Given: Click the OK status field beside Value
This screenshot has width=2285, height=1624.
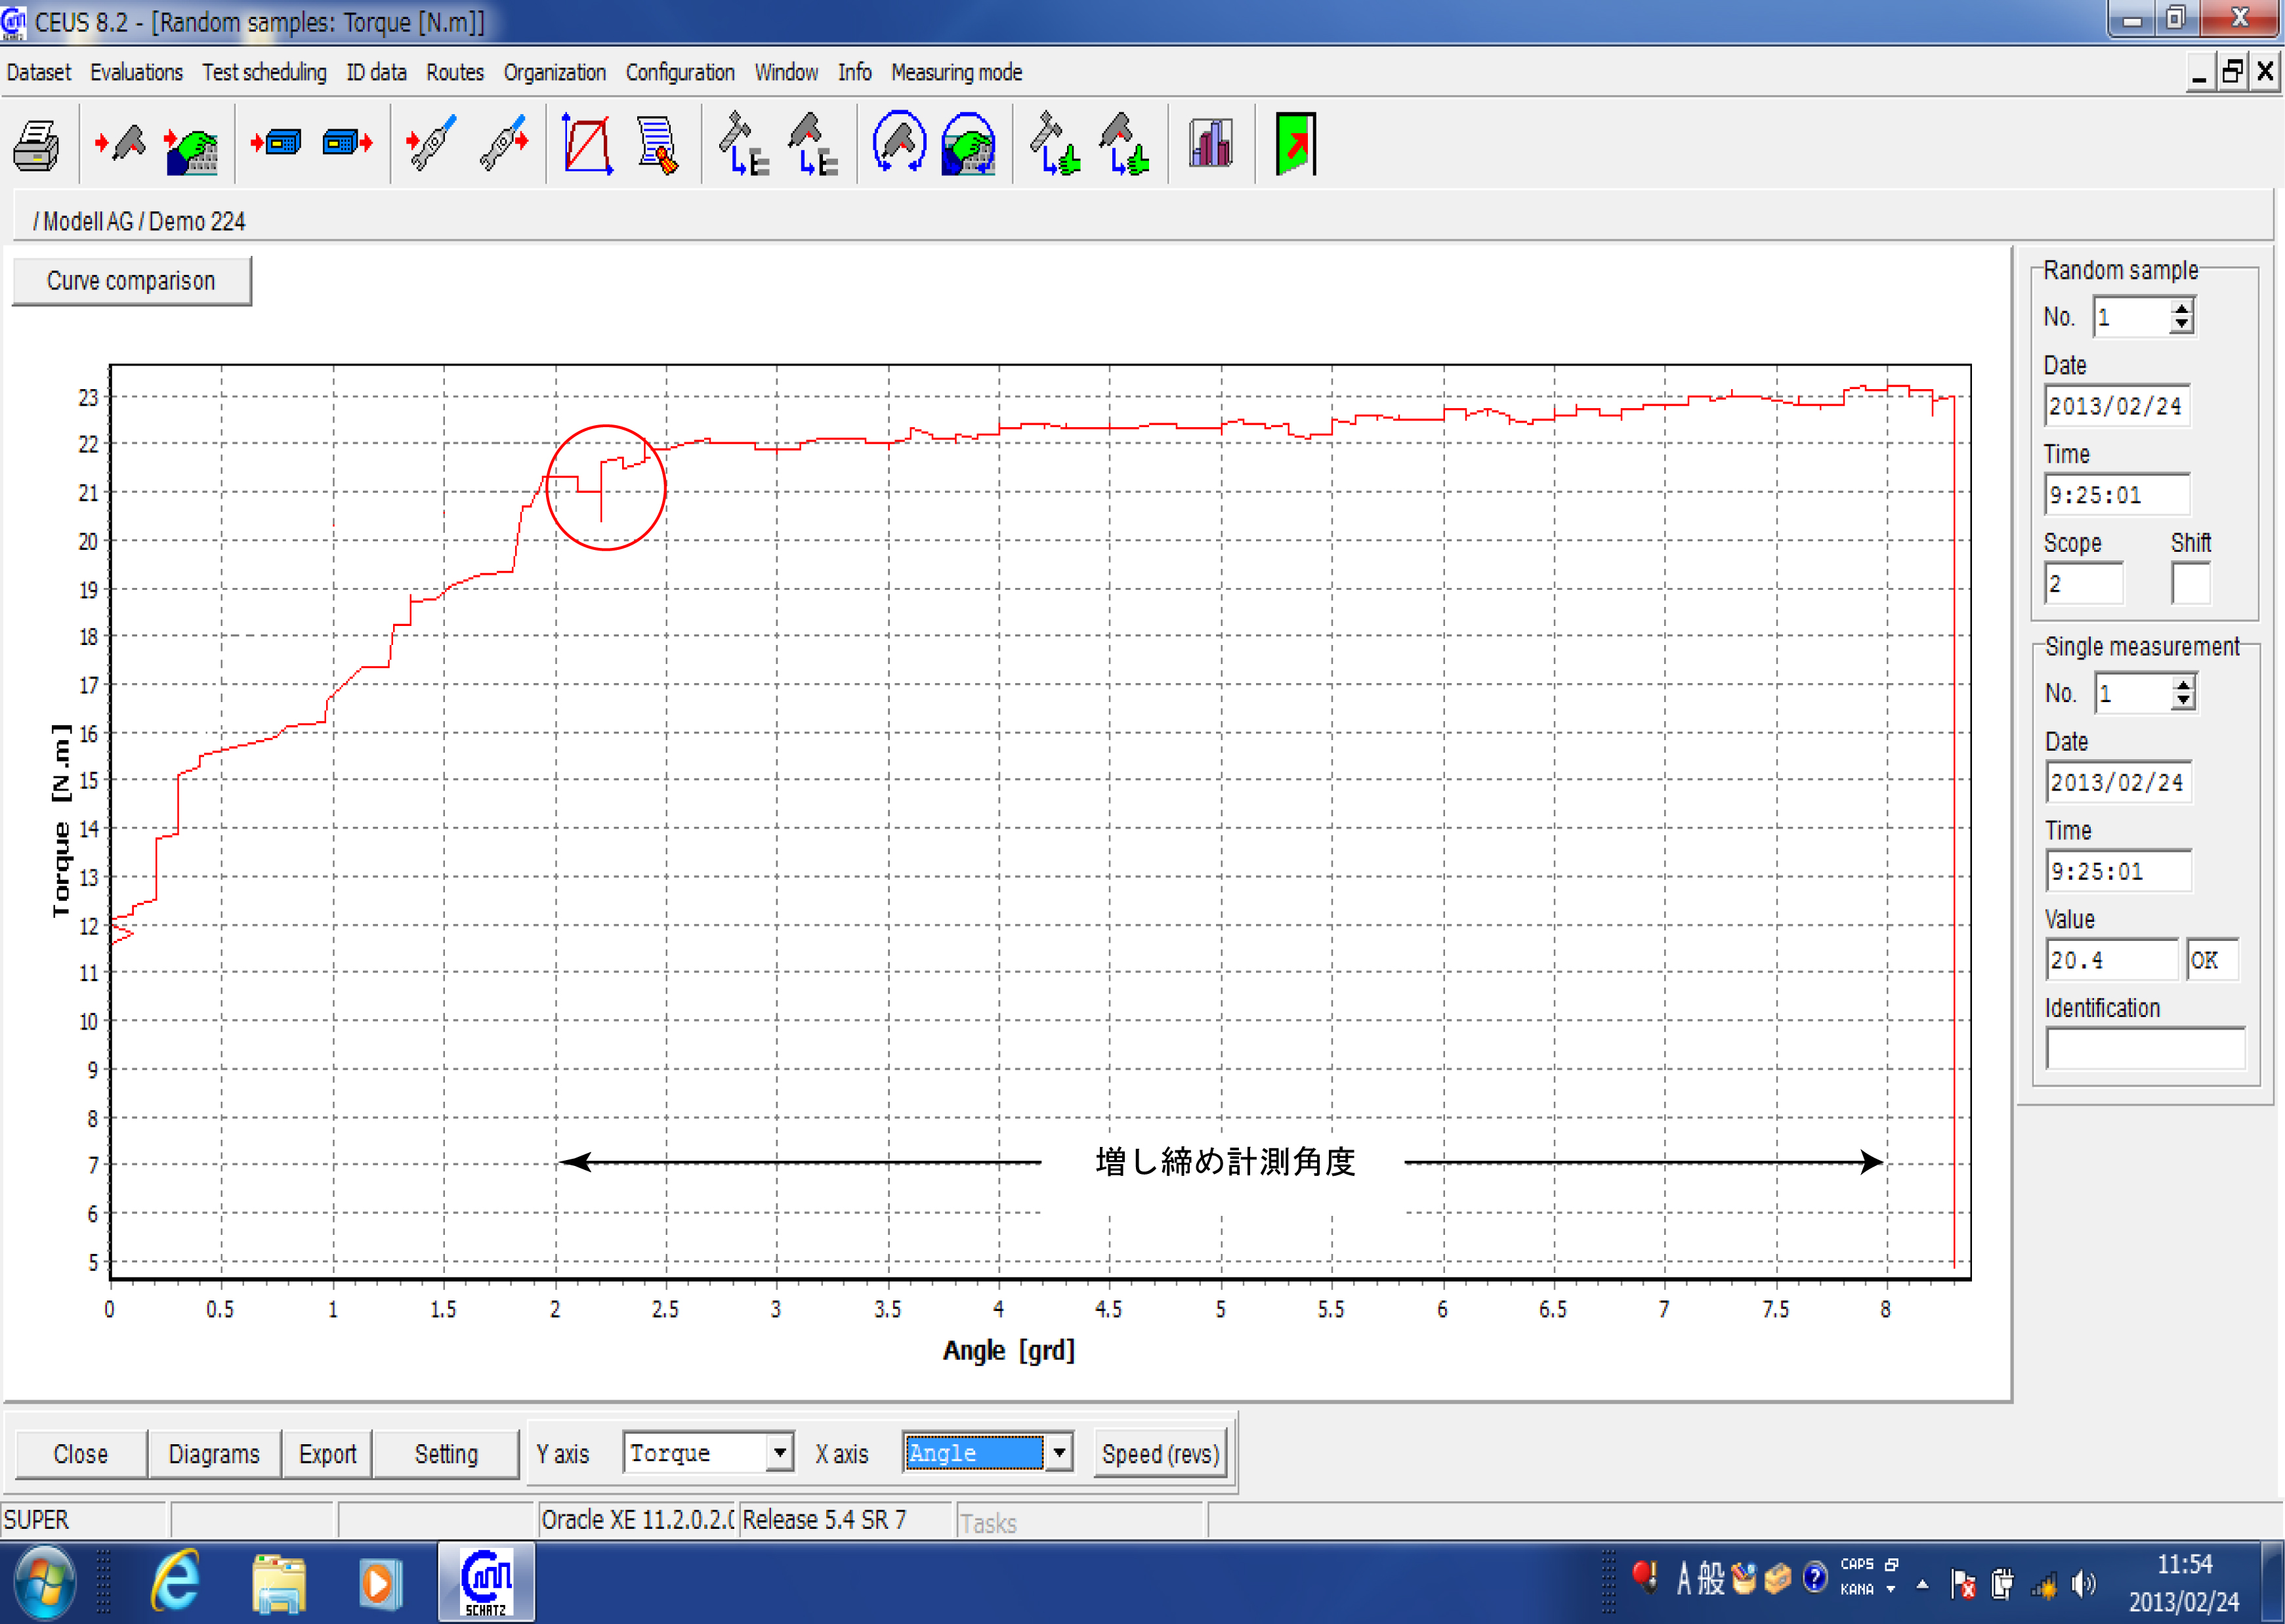Looking at the screenshot, I should pyautogui.click(x=2212, y=960).
